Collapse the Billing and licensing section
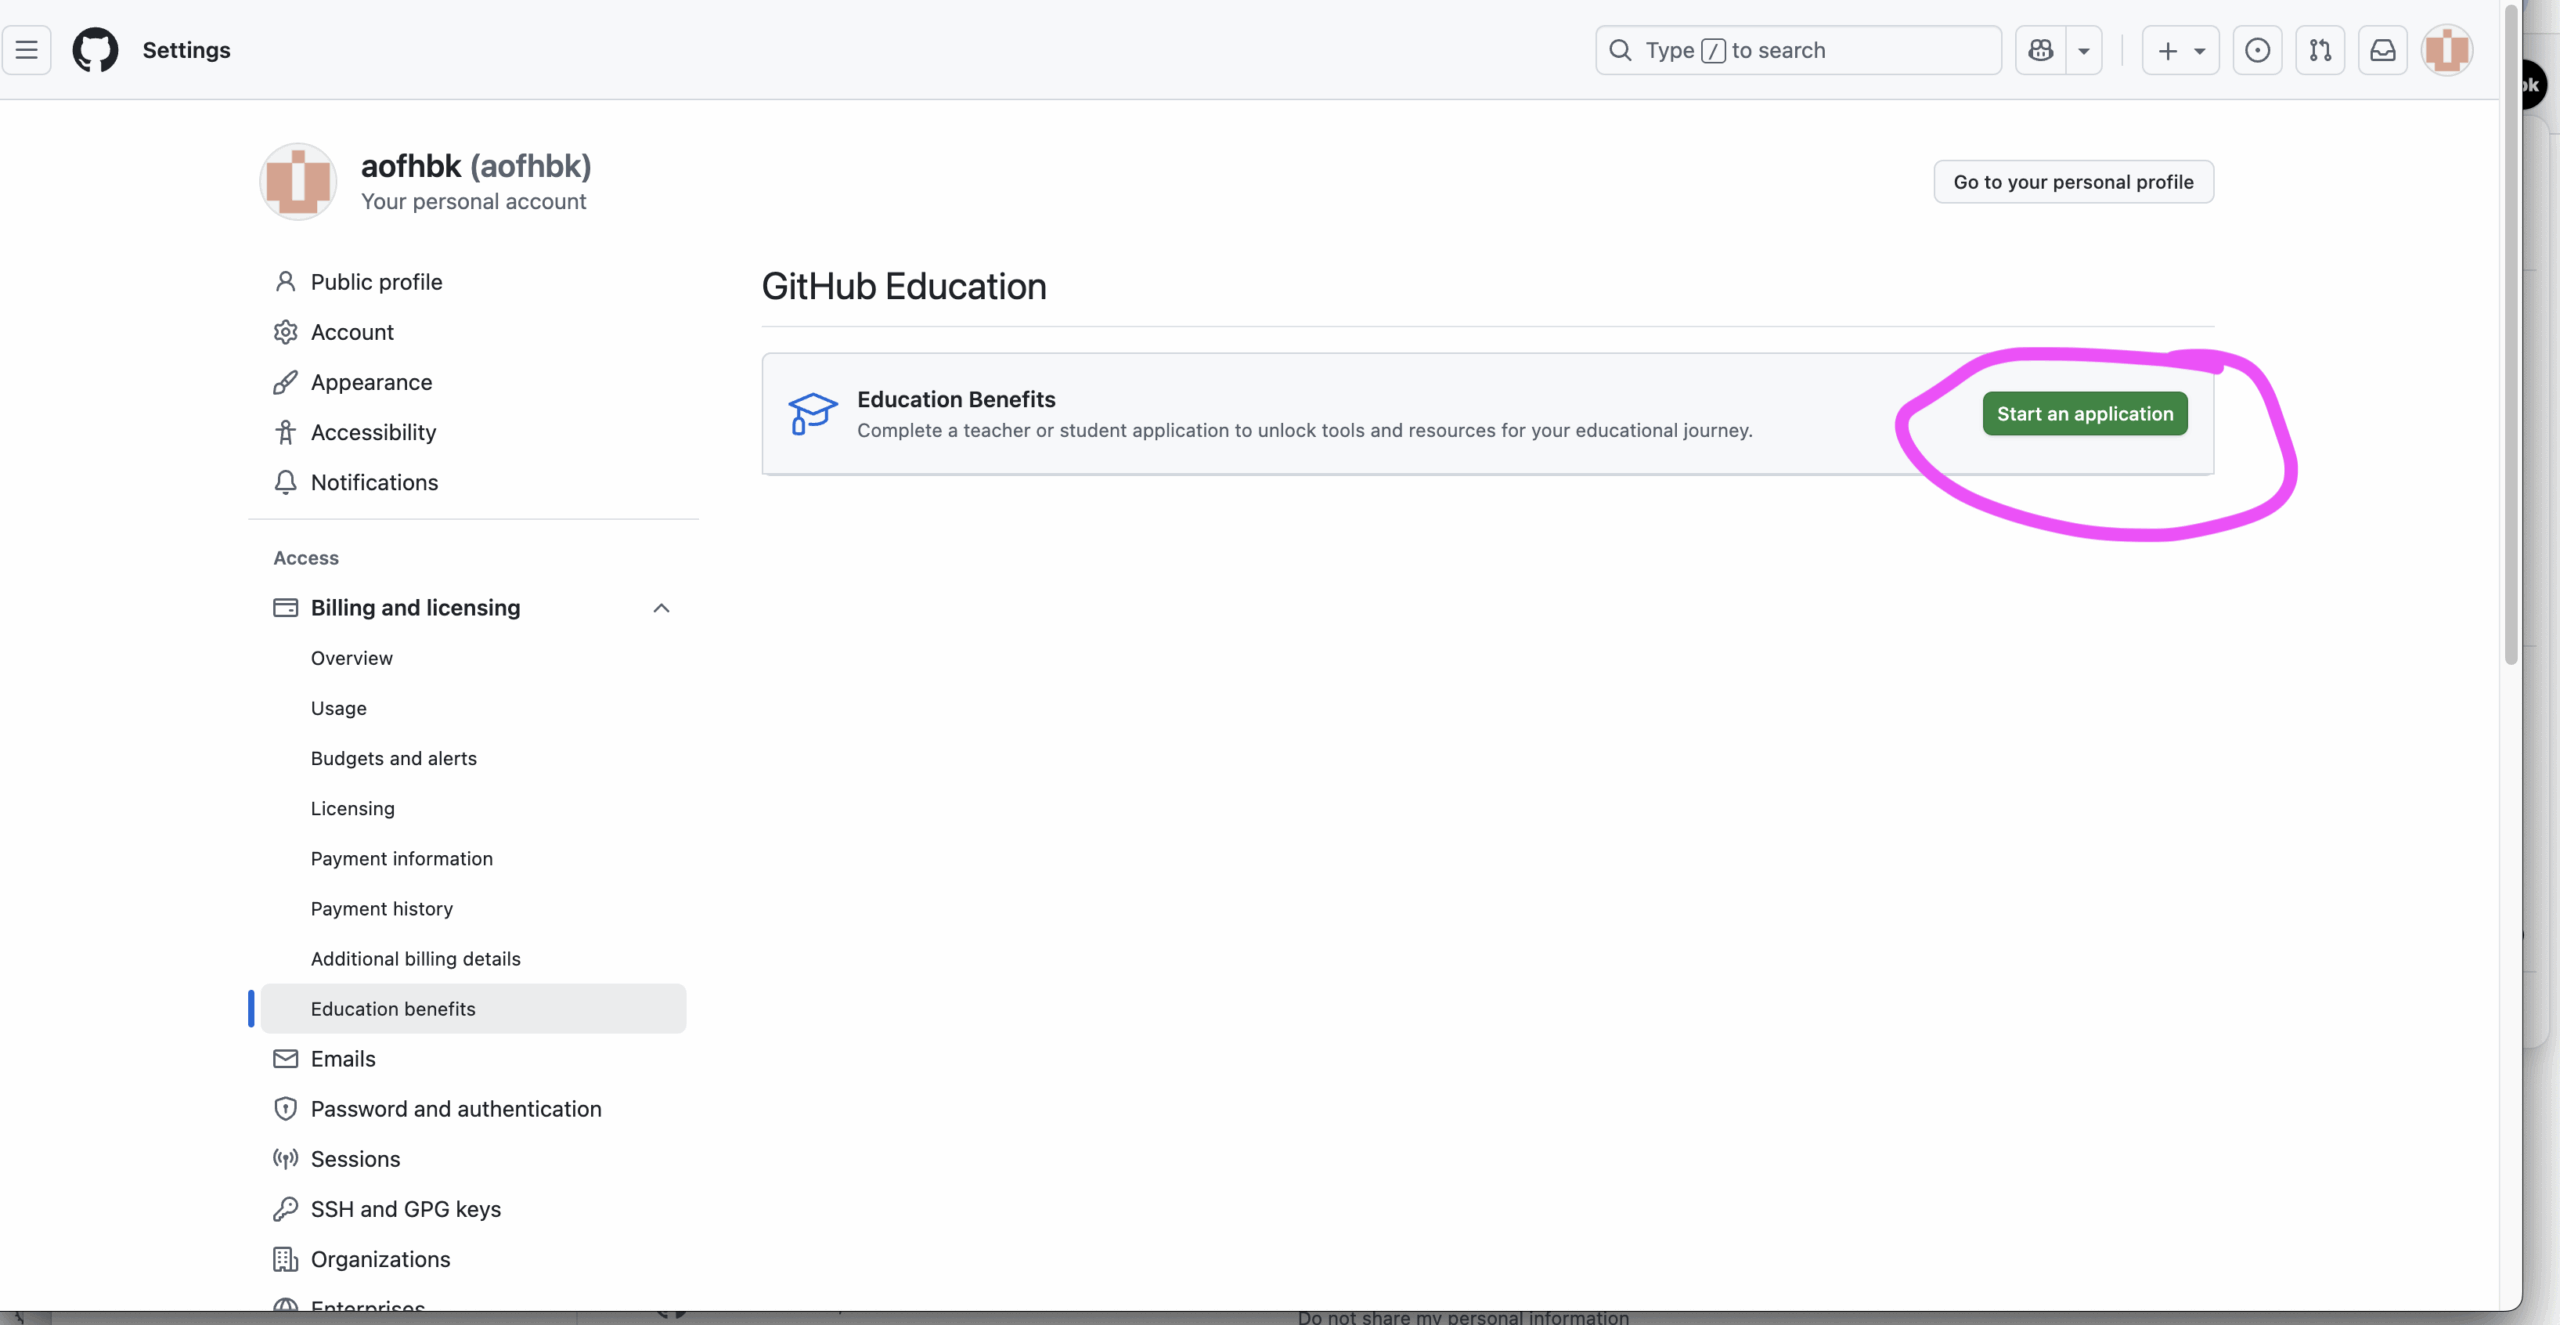The width and height of the screenshot is (2560, 1325). pyautogui.click(x=661, y=607)
